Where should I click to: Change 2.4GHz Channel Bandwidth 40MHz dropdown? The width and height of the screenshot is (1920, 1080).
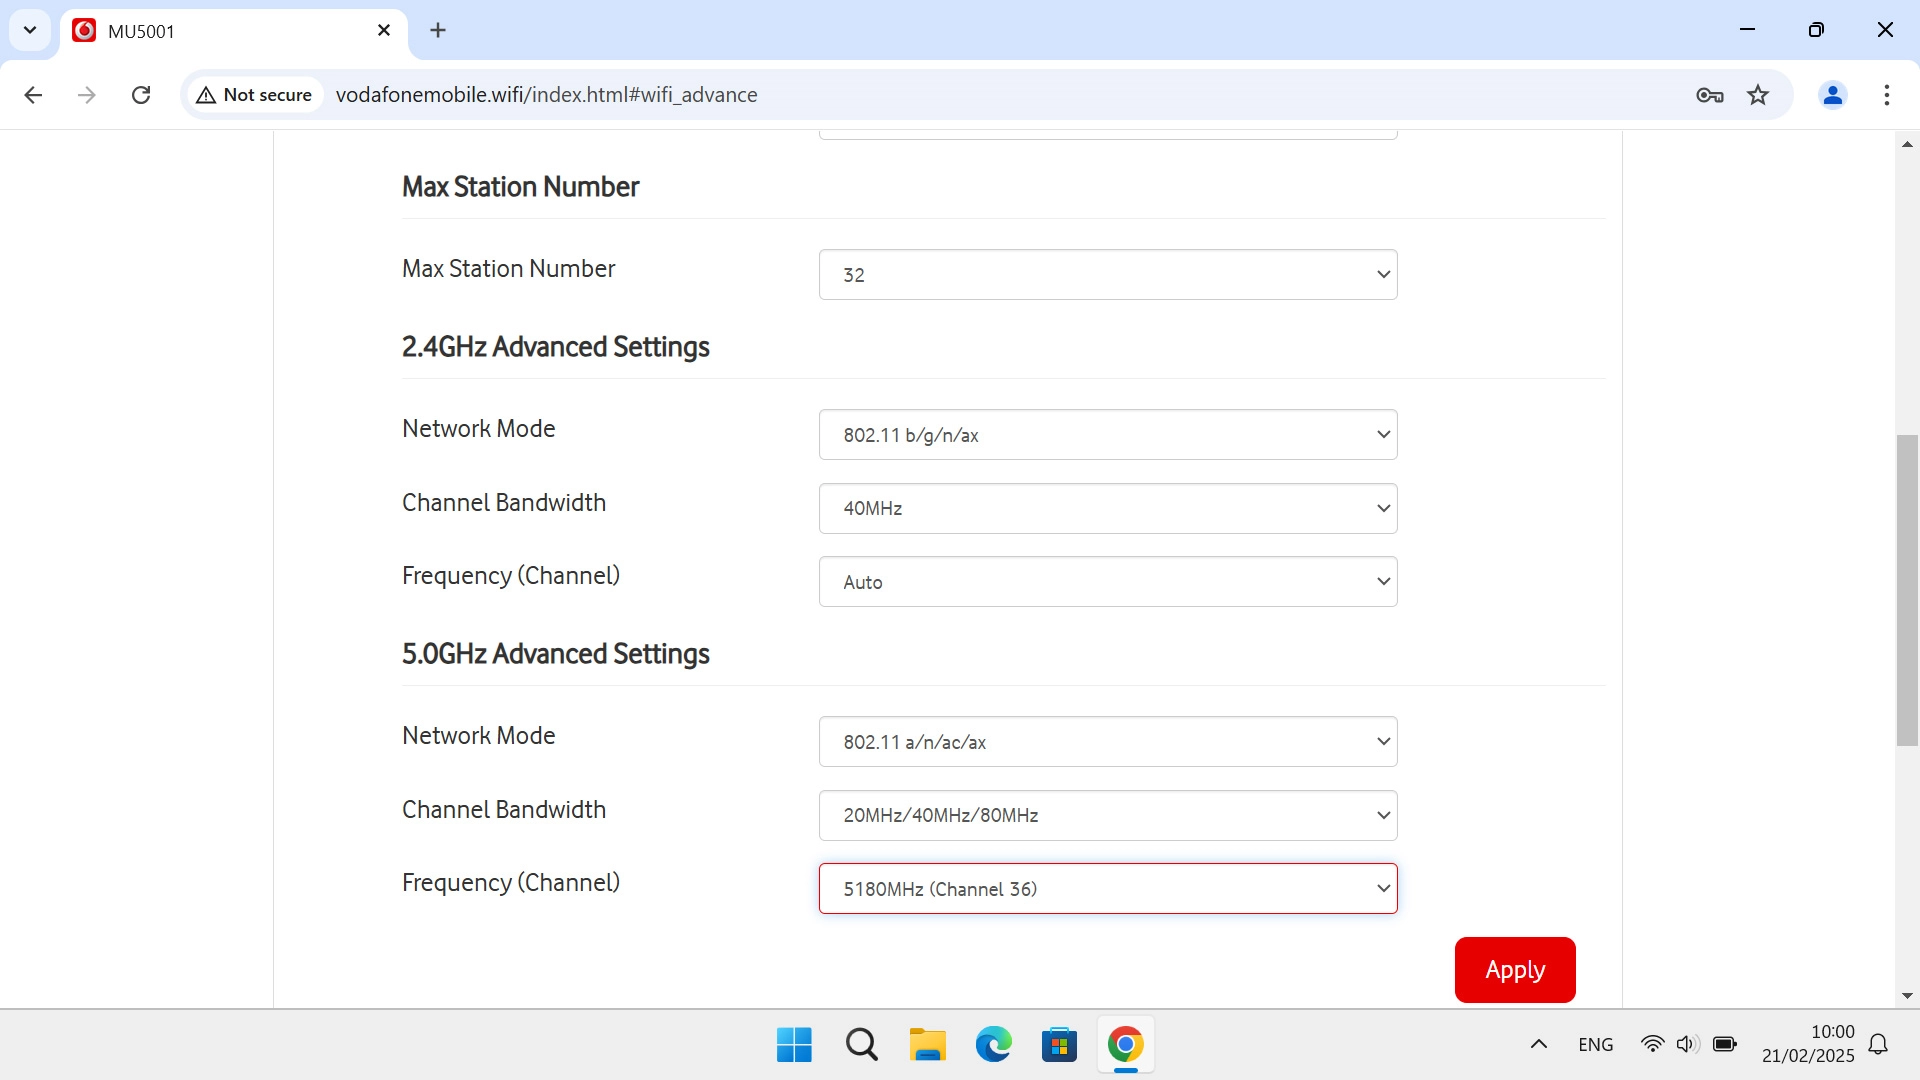[1107, 509]
